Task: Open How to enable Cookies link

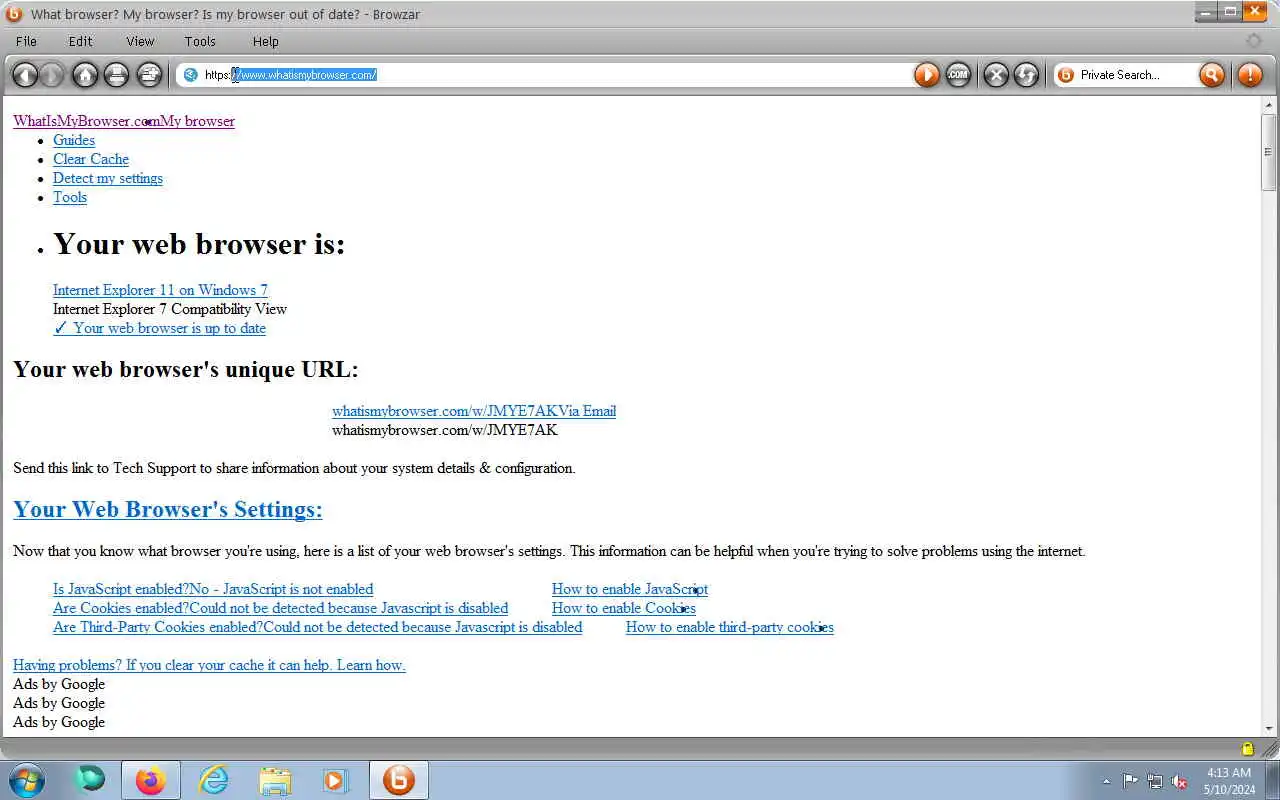Action: 624,608
